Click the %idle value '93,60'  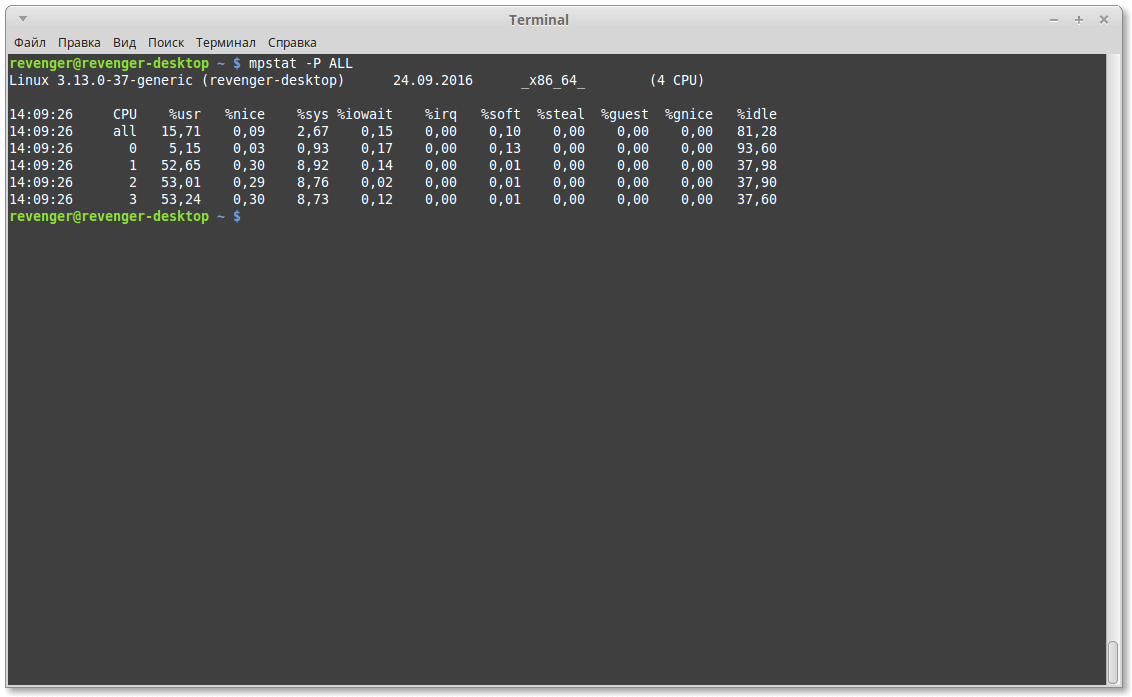point(757,149)
